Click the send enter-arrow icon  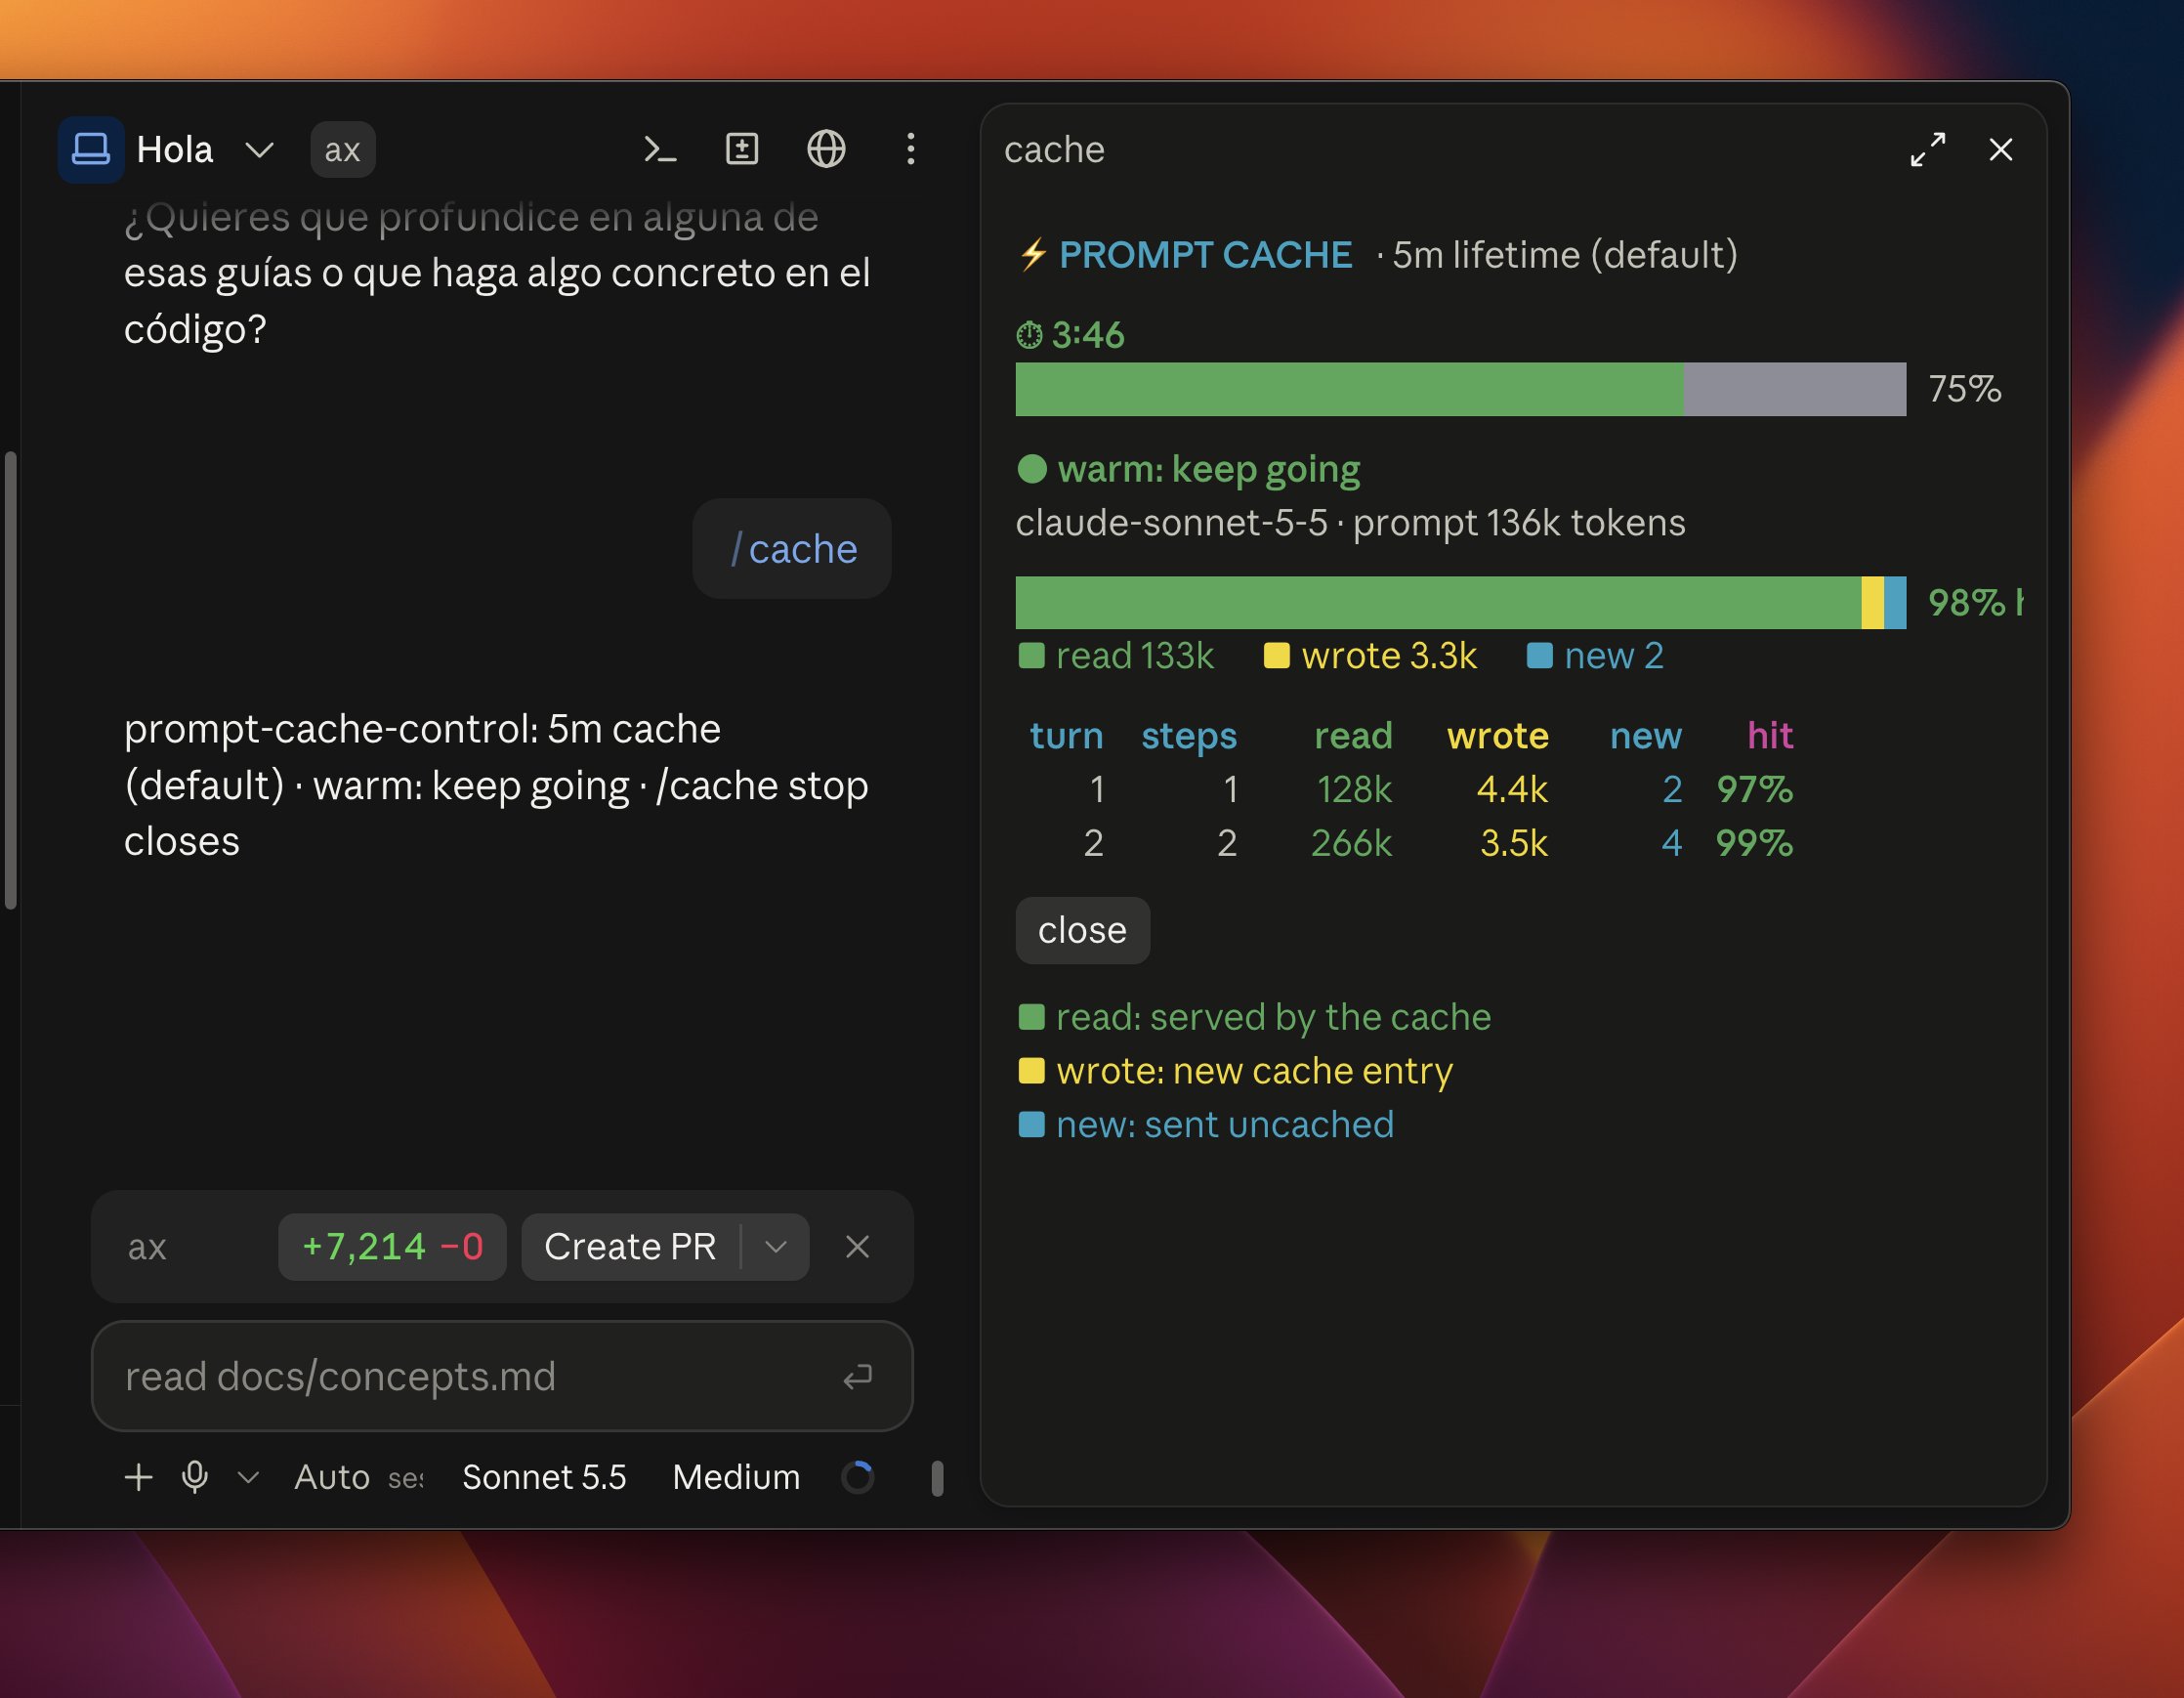[857, 1377]
